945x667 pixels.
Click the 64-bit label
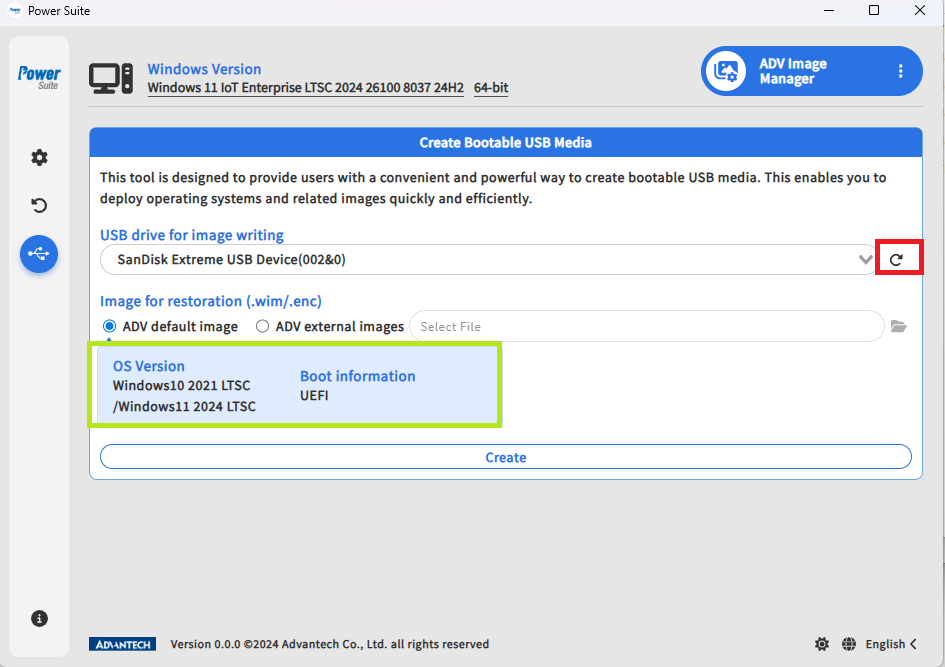[491, 87]
